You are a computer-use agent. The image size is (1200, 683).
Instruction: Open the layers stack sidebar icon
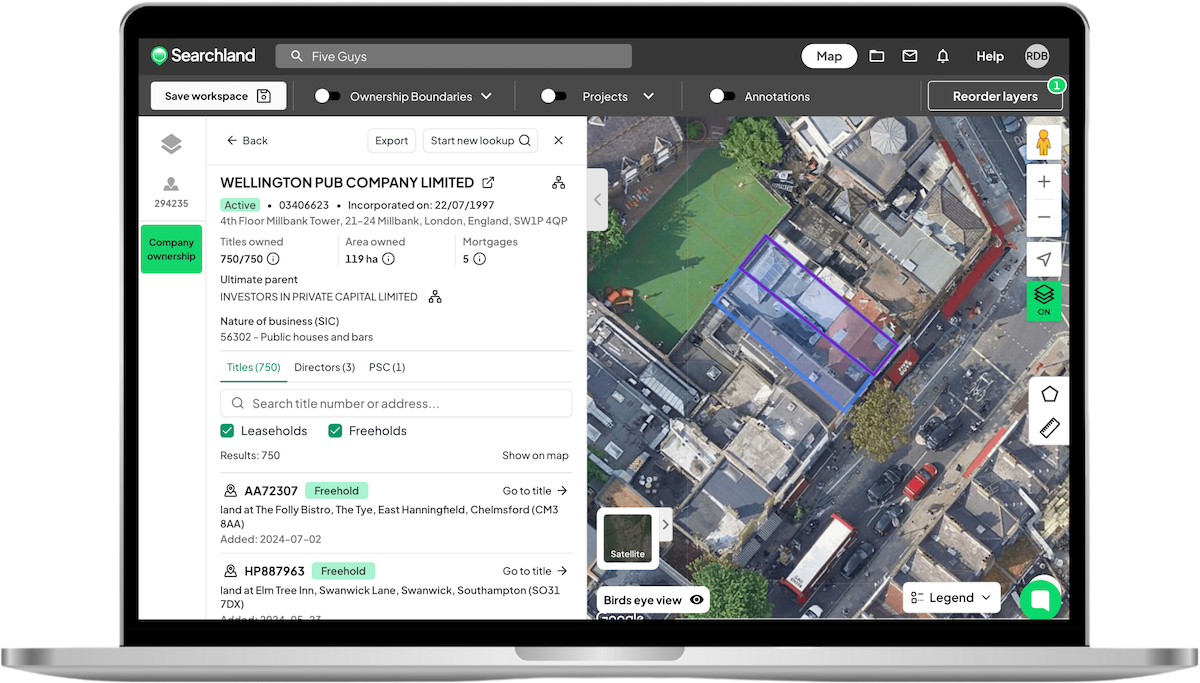[x=171, y=144]
